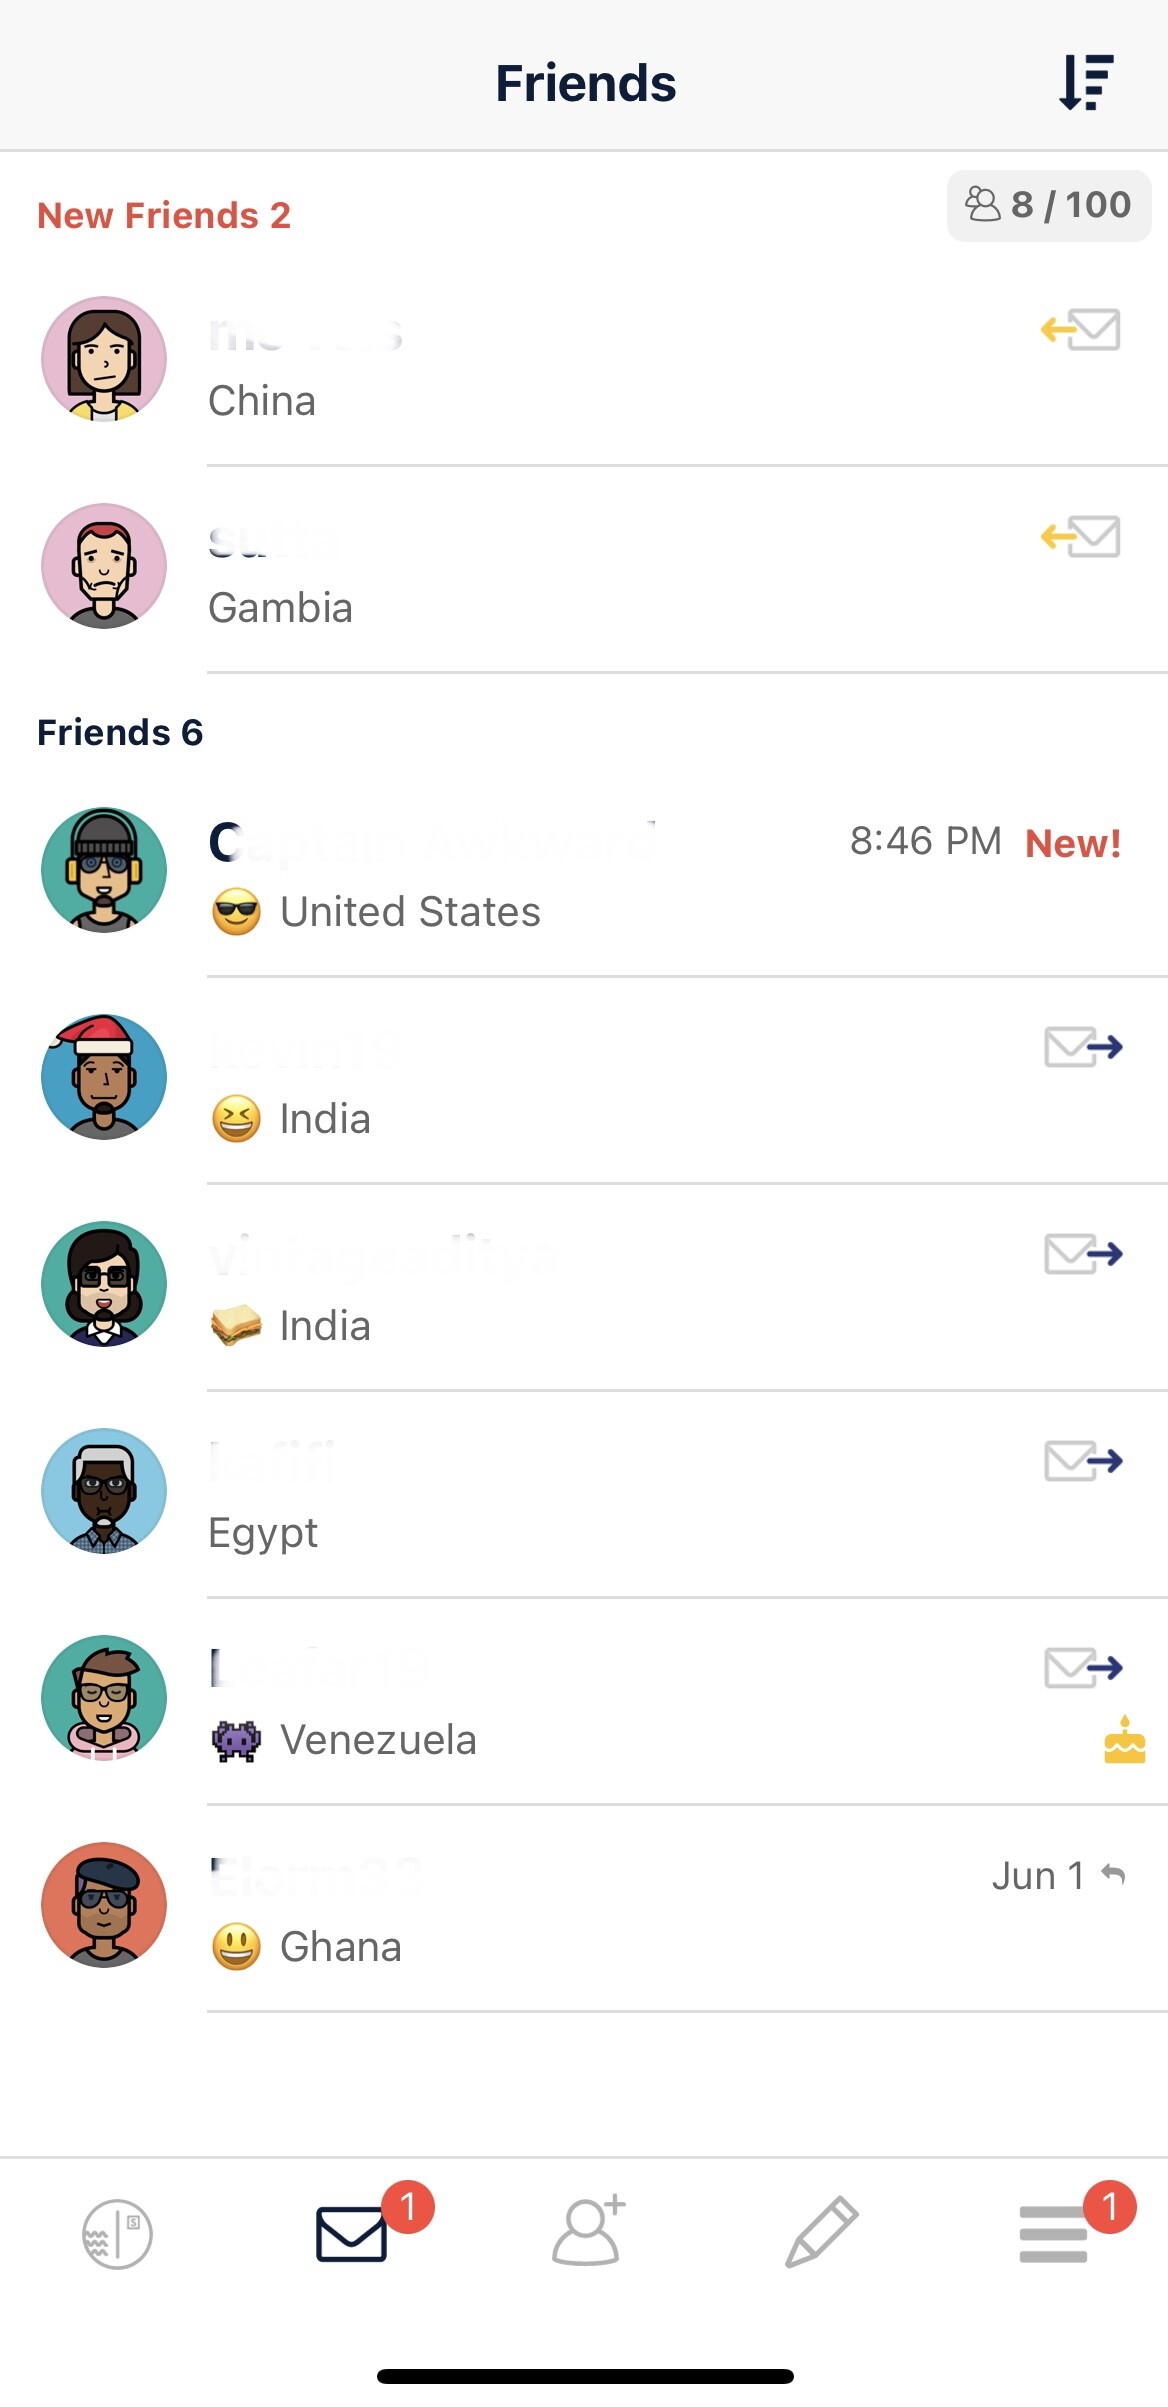The height and width of the screenshot is (2407, 1168).
Task: Tap the sent letter icon for sandwich India friend
Action: click(x=1083, y=1254)
